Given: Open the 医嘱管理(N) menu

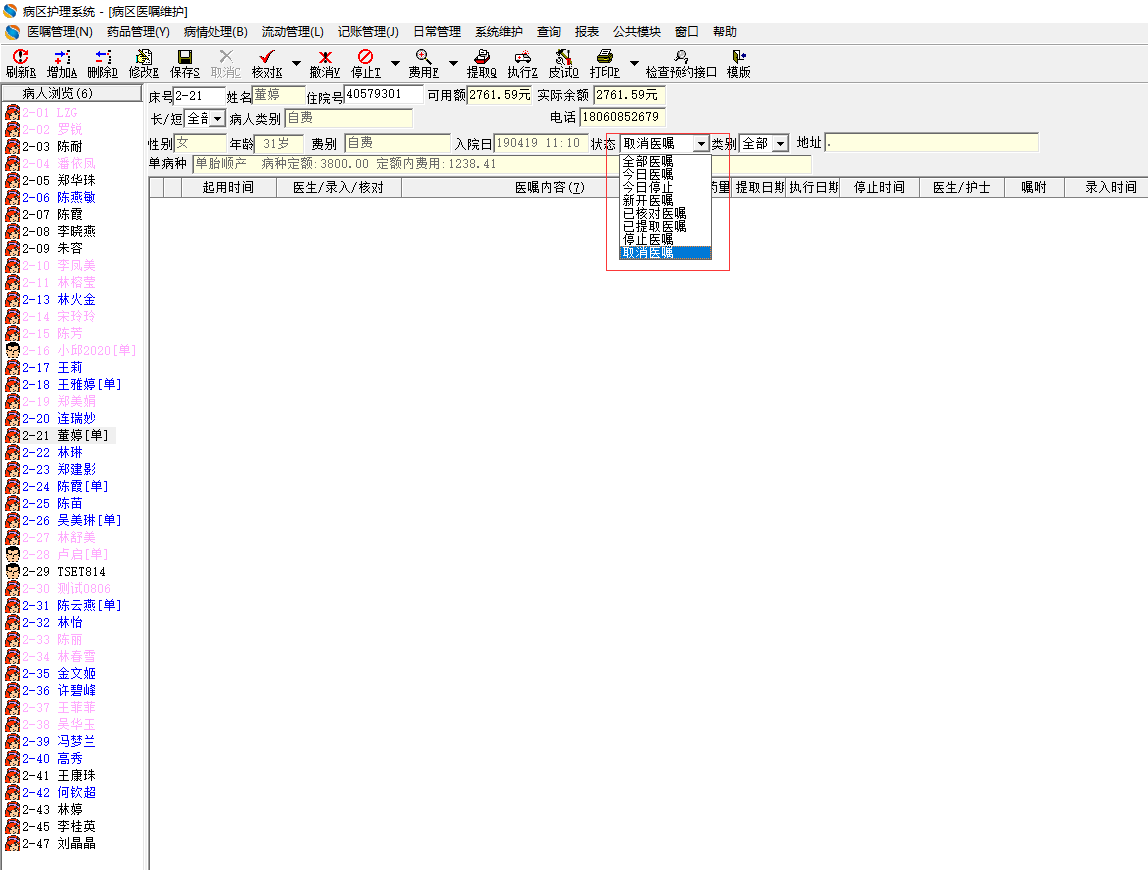Looking at the screenshot, I should [60, 32].
